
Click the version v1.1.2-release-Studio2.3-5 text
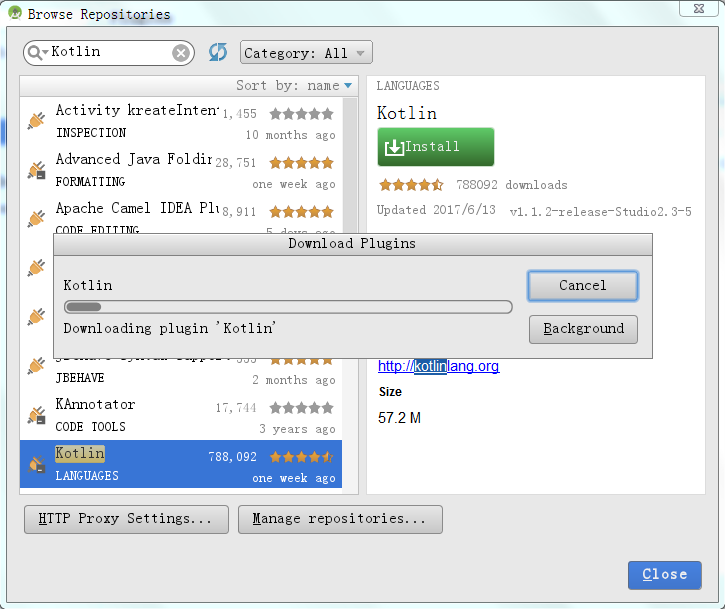pyautogui.click(x=600, y=212)
